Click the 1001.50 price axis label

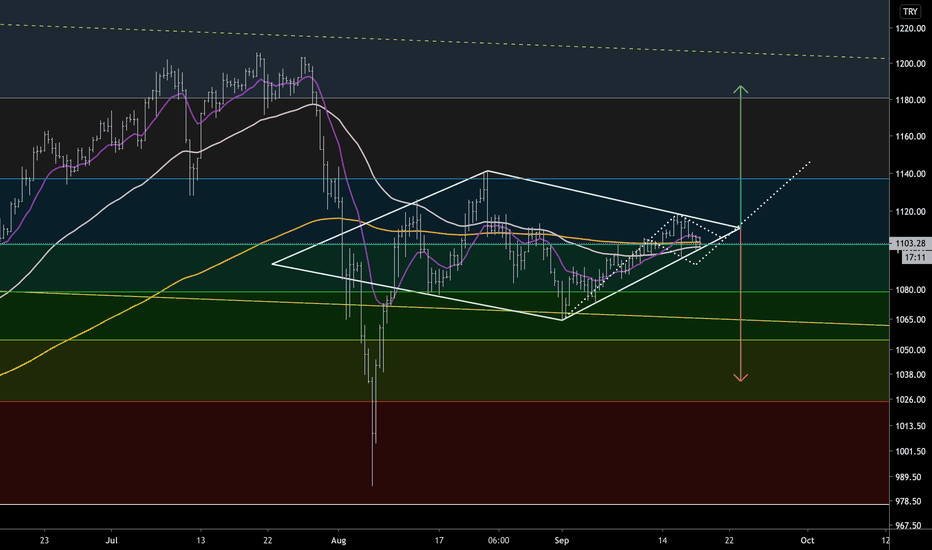(911, 451)
